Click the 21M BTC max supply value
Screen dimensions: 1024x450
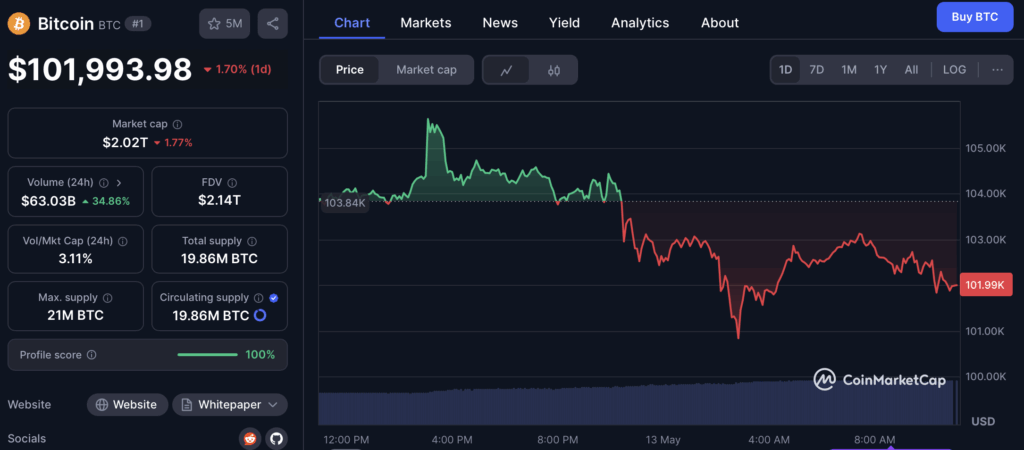point(76,315)
